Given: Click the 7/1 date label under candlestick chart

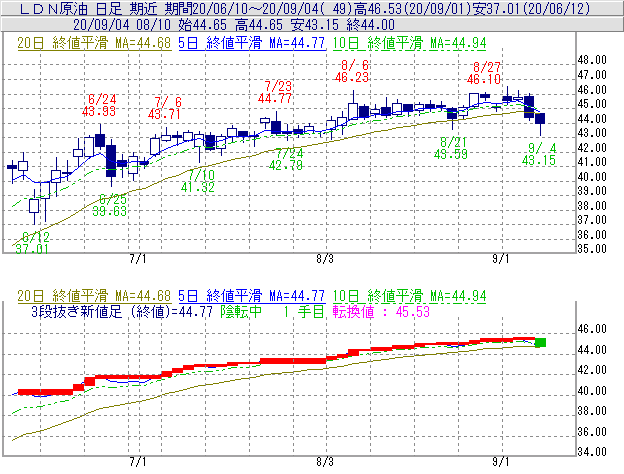Looking at the screenshot, I should 138,259.
